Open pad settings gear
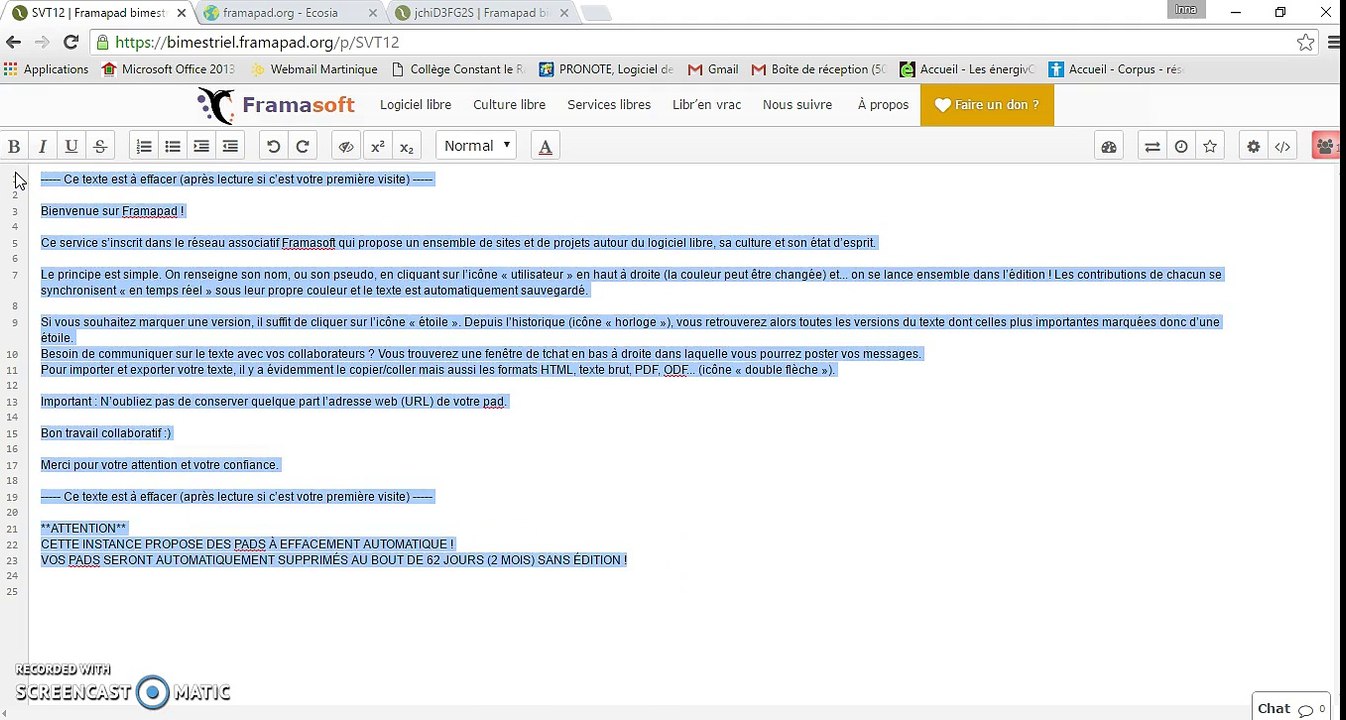This screenshot has height=720, width=1346. click(x=1253, y=146)
